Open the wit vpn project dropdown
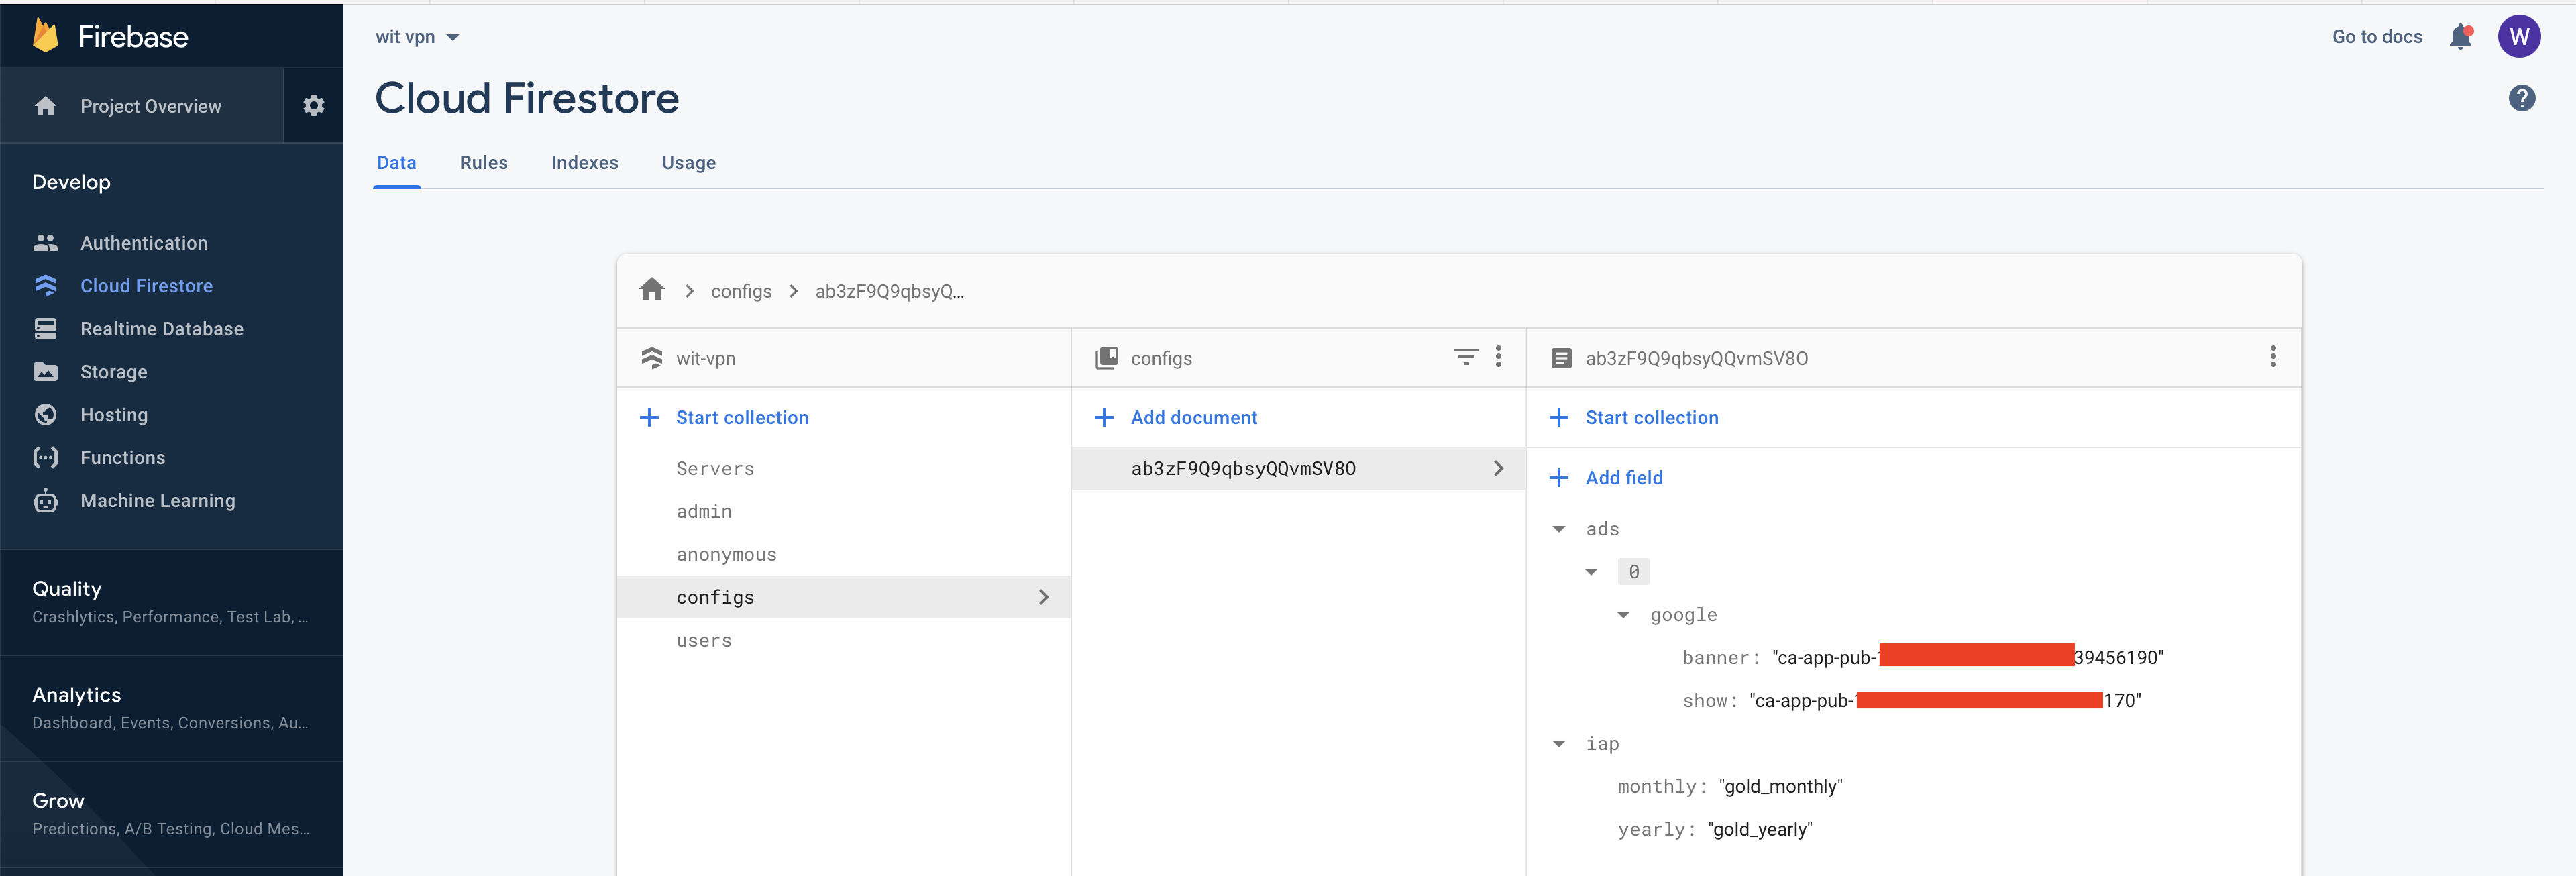Viewport: 2576px width, 876px height. [x=417, y=37]
